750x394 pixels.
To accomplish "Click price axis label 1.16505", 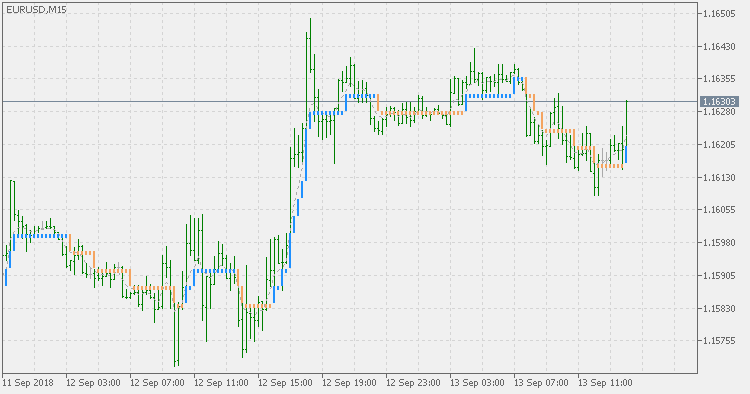I will [x=719, y=14].
